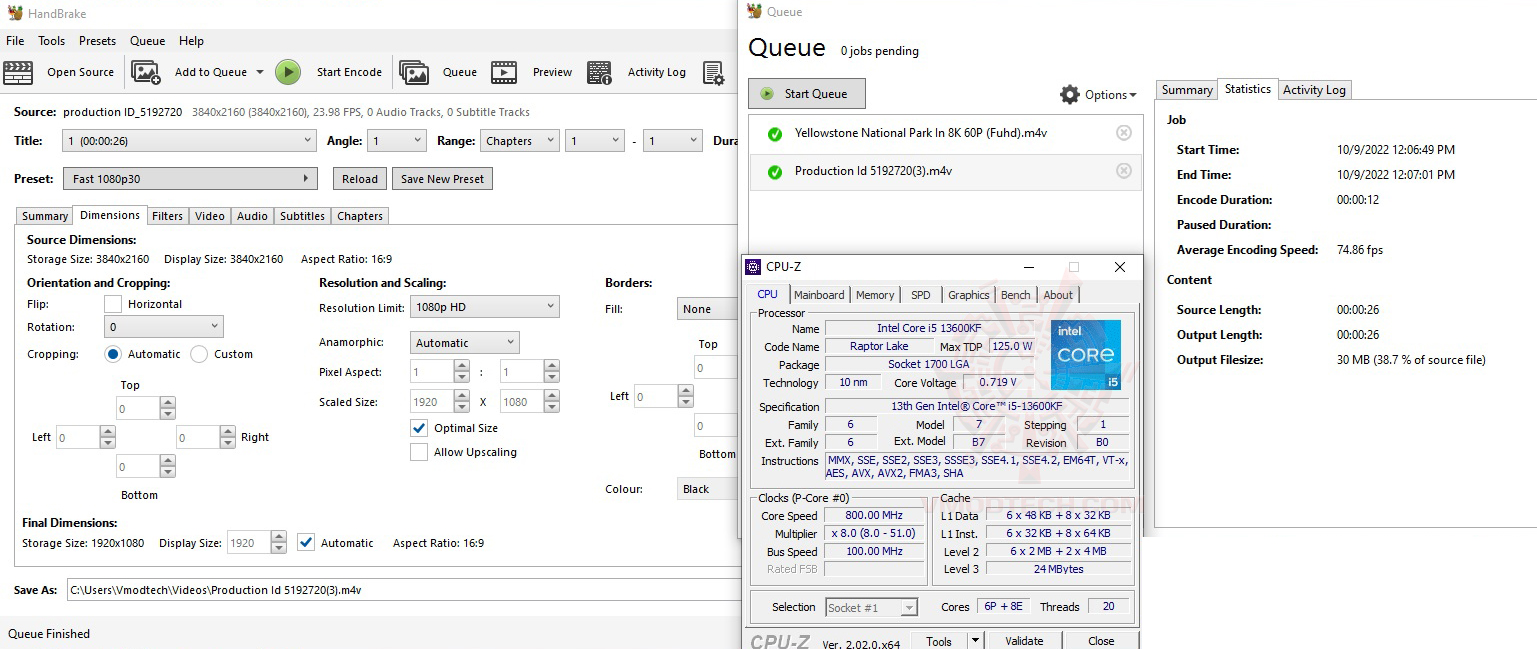This screenshot has height=649, width=1537.
Task: Remove the Yellowstone National Park job
Action: pyautogui.click(x=1123, y=133)
